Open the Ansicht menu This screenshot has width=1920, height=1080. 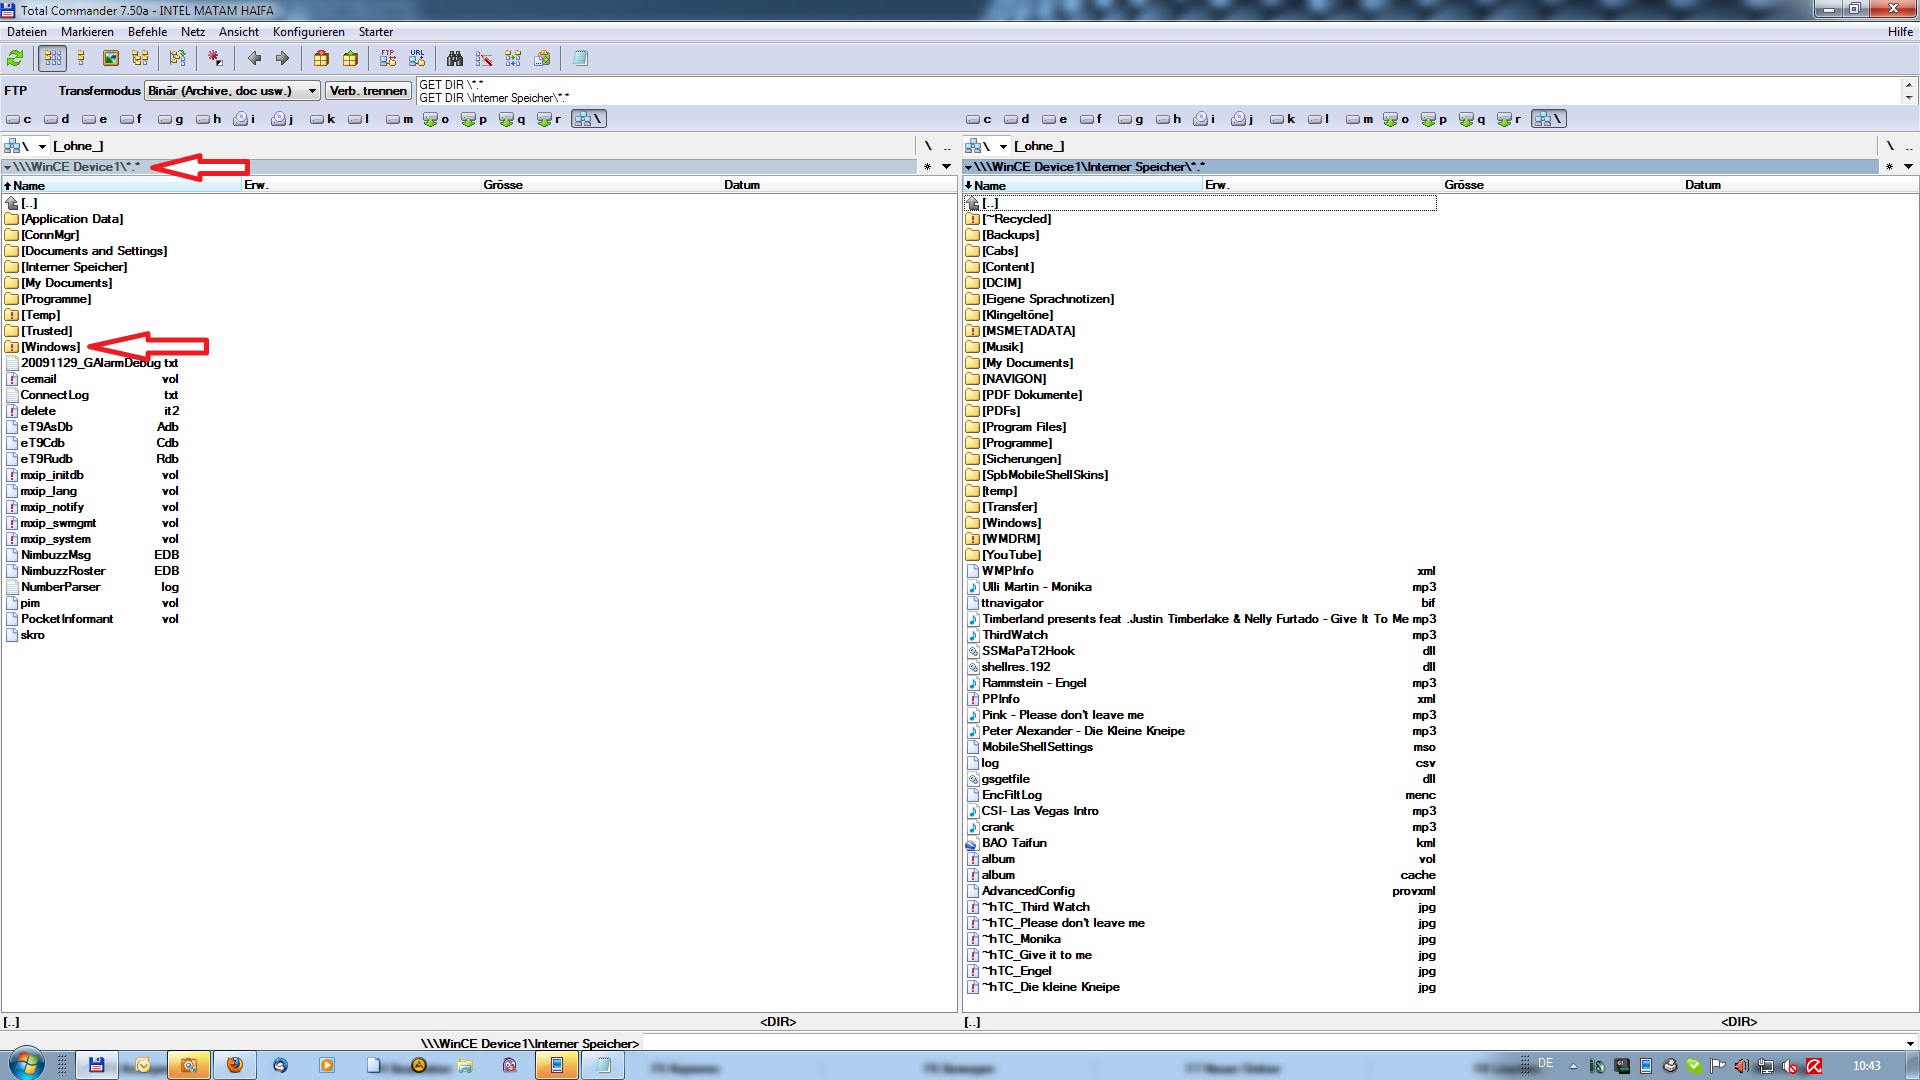(x=239, y=32)
